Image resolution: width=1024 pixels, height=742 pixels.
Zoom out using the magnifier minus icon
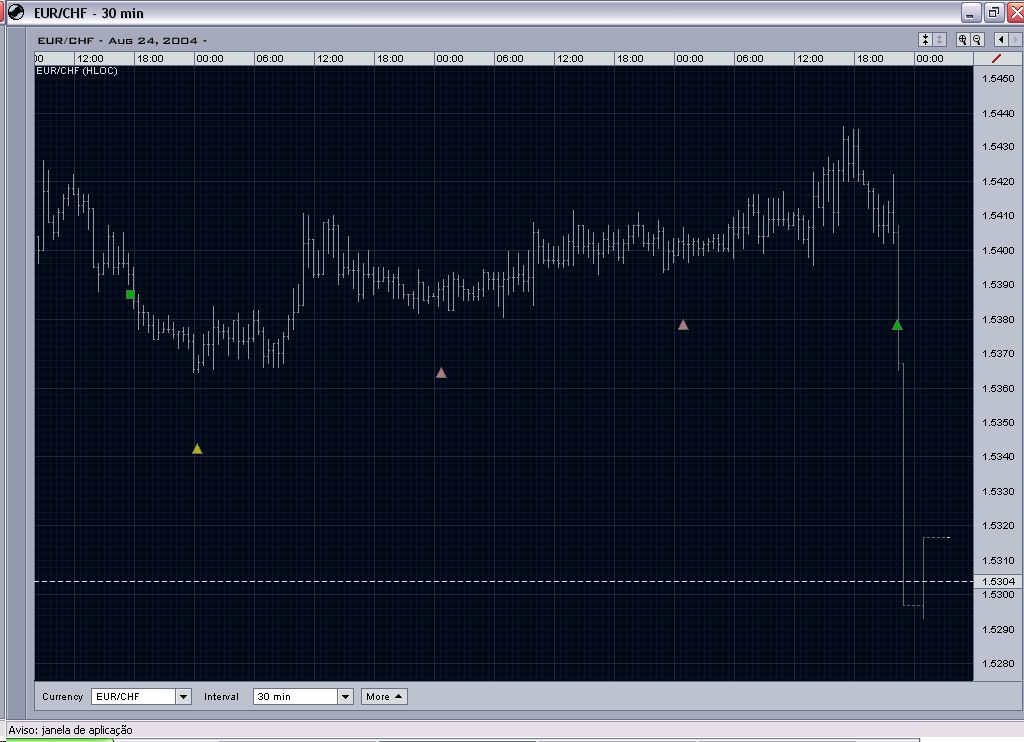click(977, 40)
